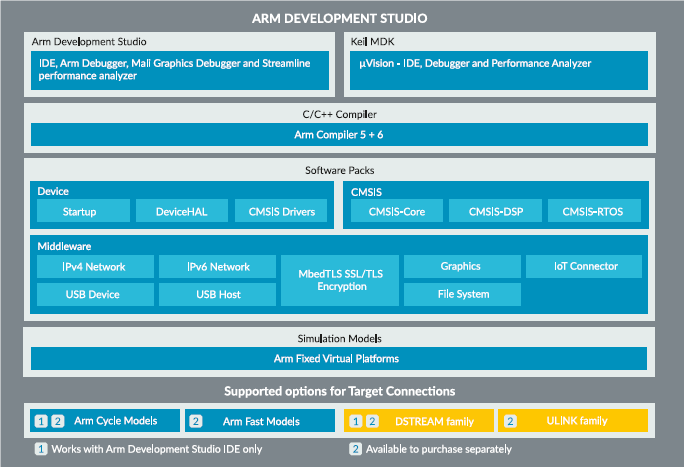
Task: Click Available to purchase separately text
Action: tap(438, 449)
